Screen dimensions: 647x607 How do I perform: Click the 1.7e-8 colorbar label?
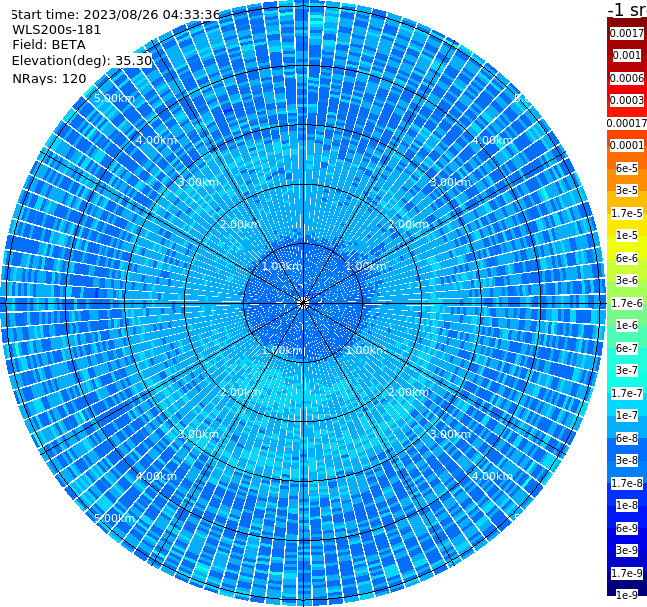pyautogui.click(x=627, y=483)
